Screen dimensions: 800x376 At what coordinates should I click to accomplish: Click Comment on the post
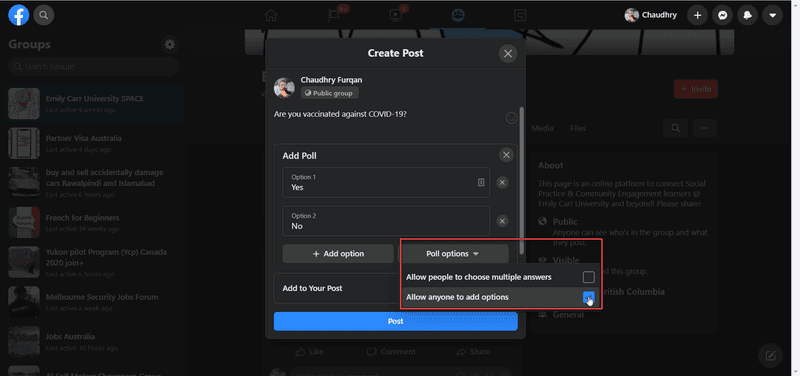(391, 352)
